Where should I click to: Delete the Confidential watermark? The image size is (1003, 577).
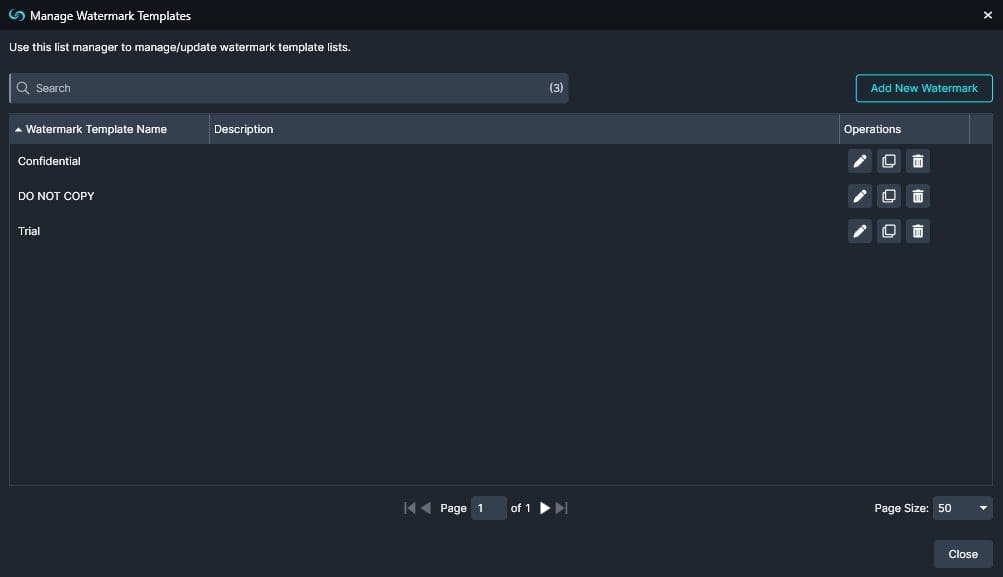click(x=917, y=160)
